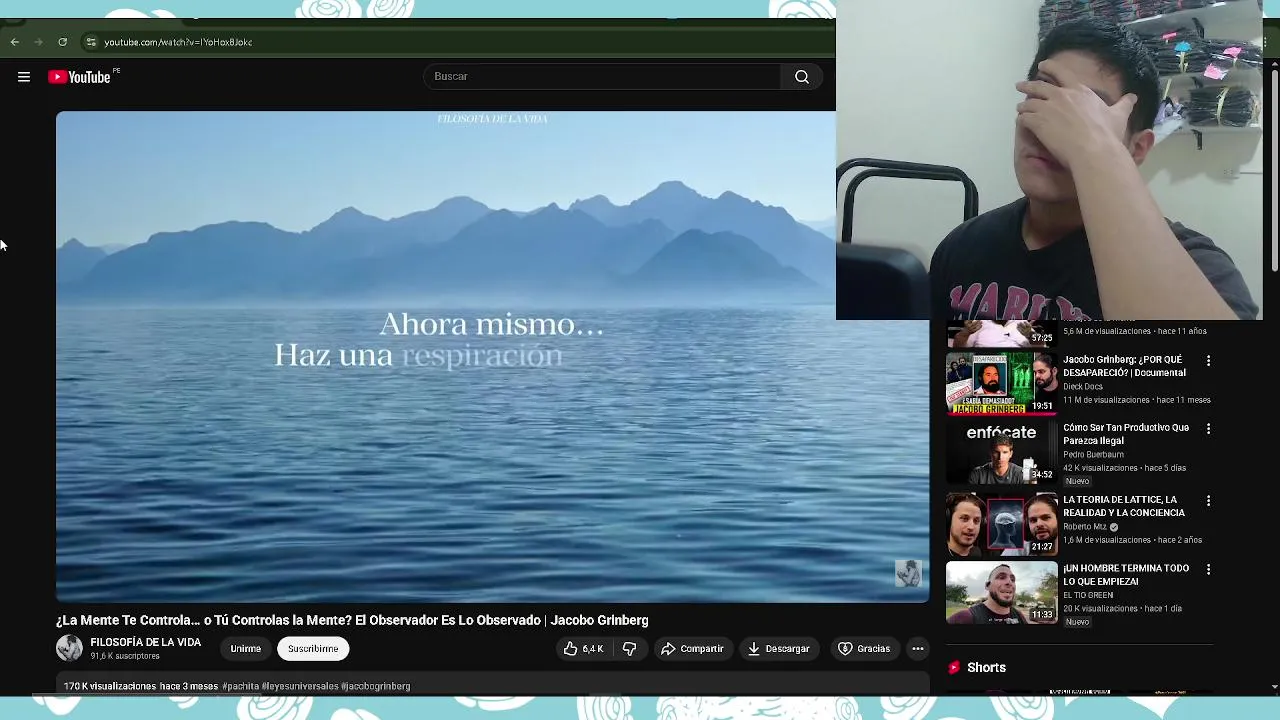The height and width of the screenshot is (720, 1280).
Task: Click the scrollbar down arrow
Action: point(1274,687)
